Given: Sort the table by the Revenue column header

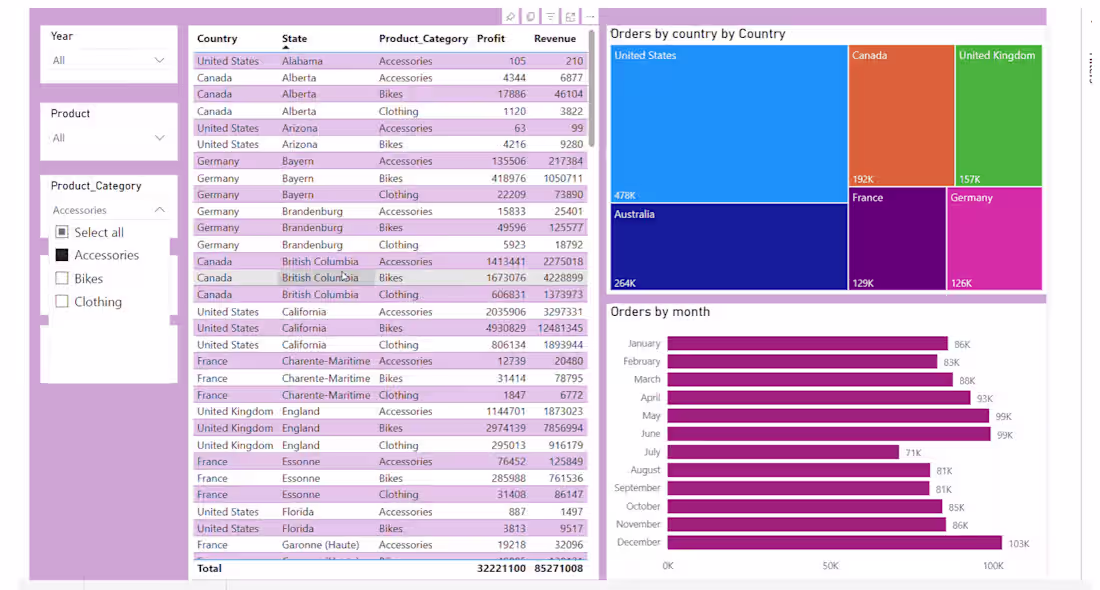Looking at the screenshot, I should click(554, 38).
